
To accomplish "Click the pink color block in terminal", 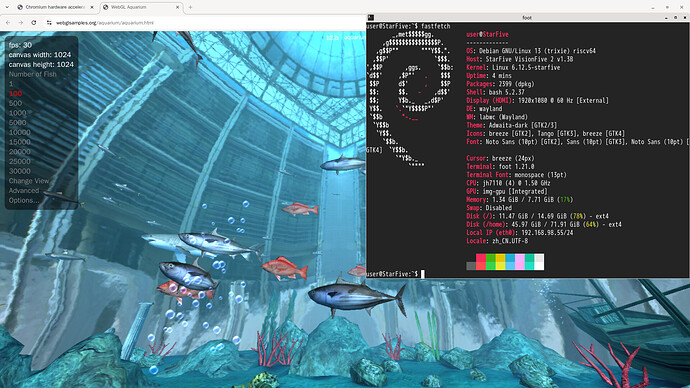I will [520, 262].
